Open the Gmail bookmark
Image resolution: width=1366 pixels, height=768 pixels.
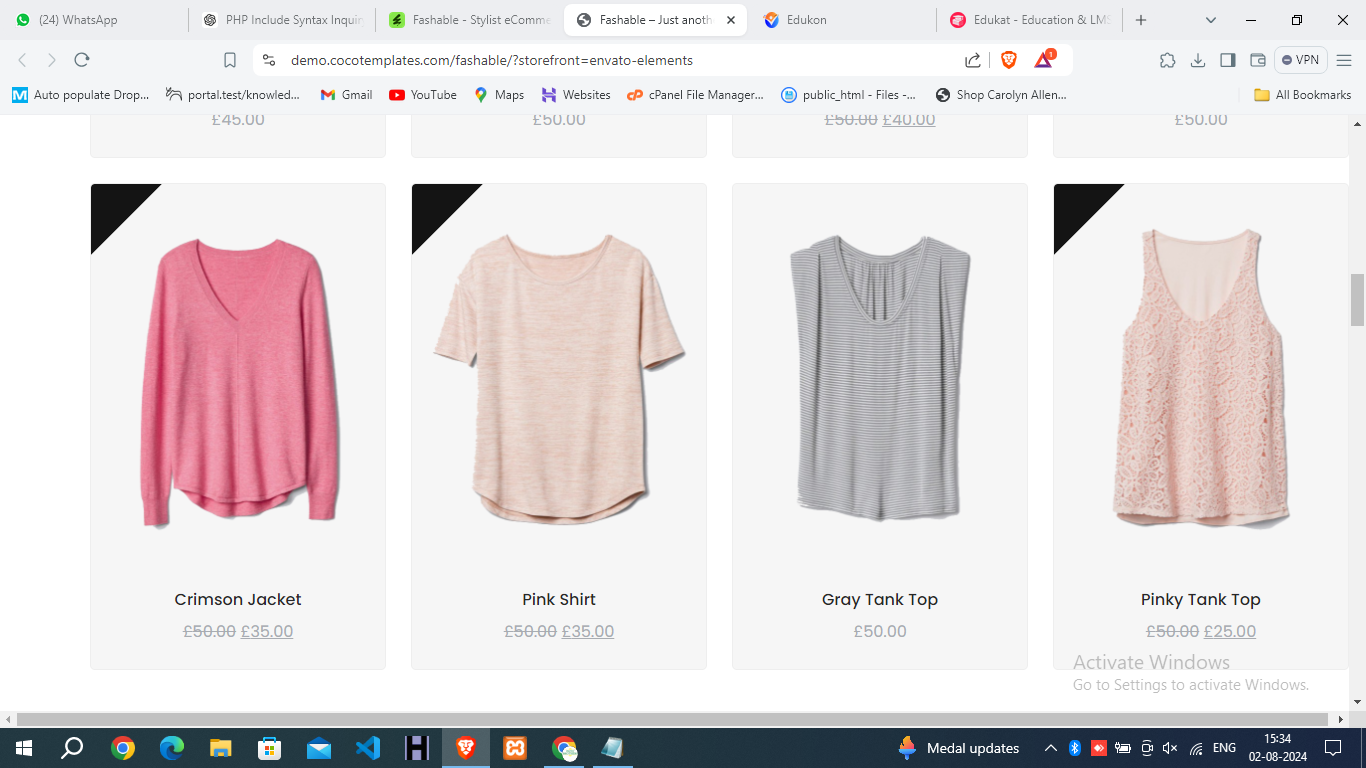[x=346, y=95]
